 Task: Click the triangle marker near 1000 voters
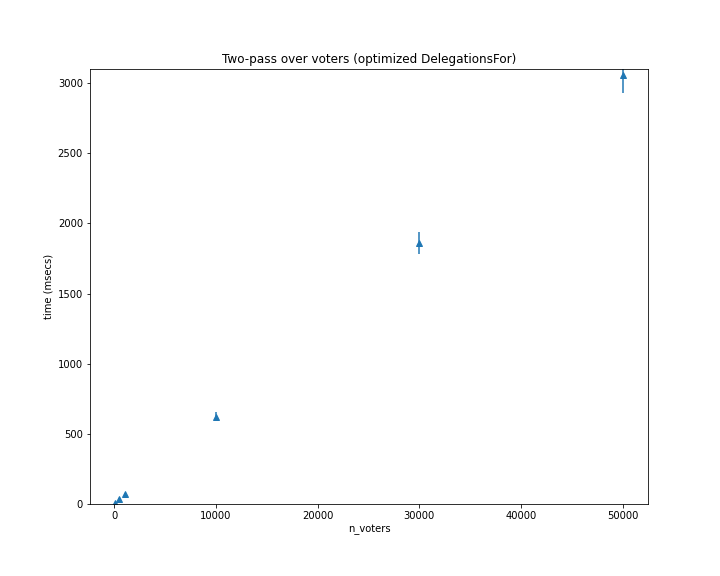(125, 494)
